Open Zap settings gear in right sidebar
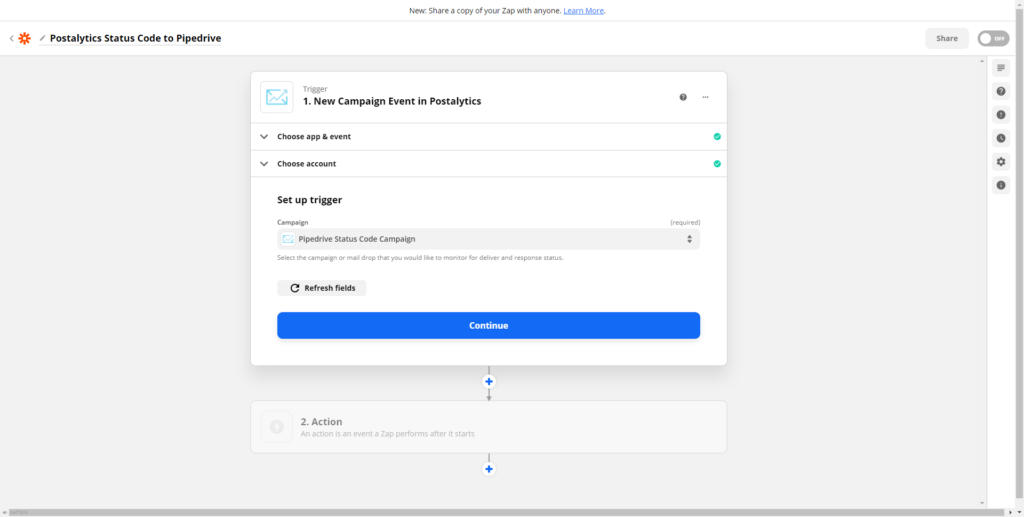 1001,161
